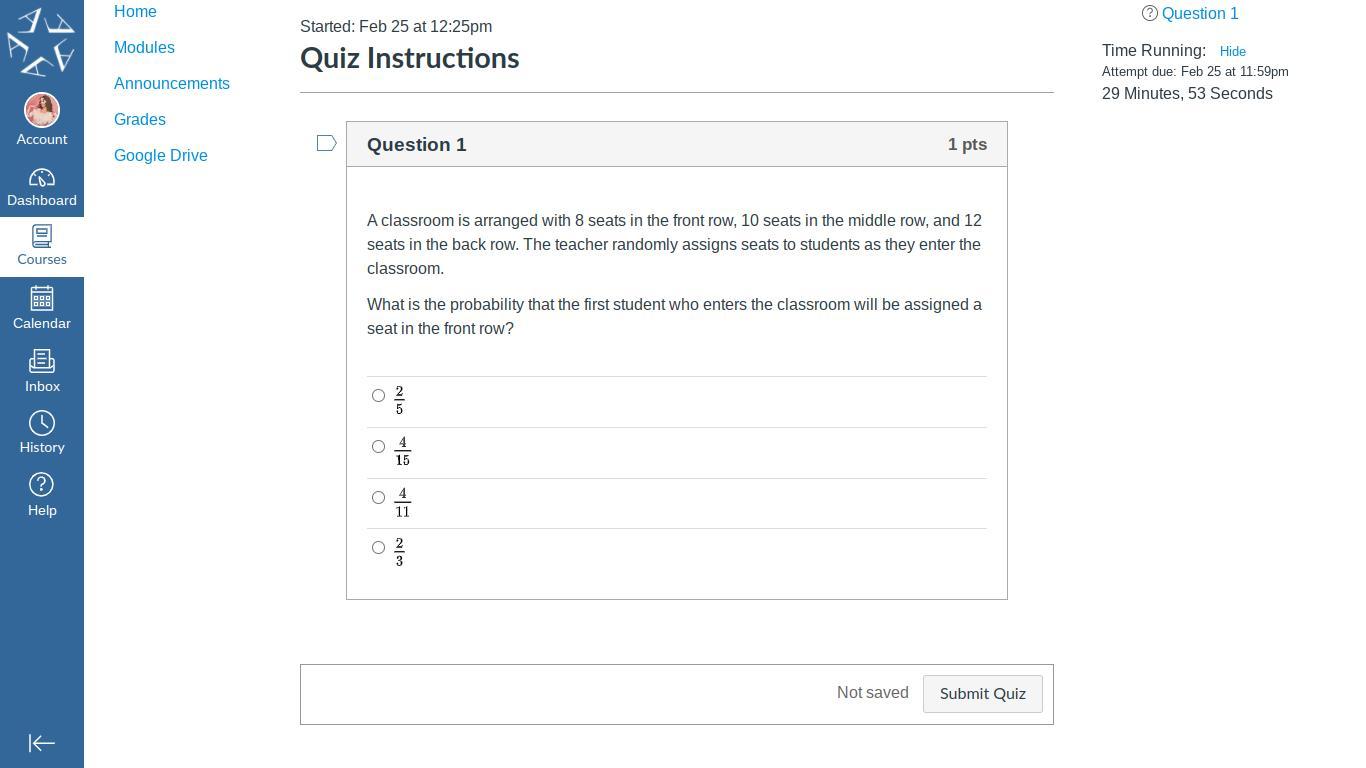Open the Calendar icon
This screenshot has width=1366, height=768.
click(x=42, y=299)
